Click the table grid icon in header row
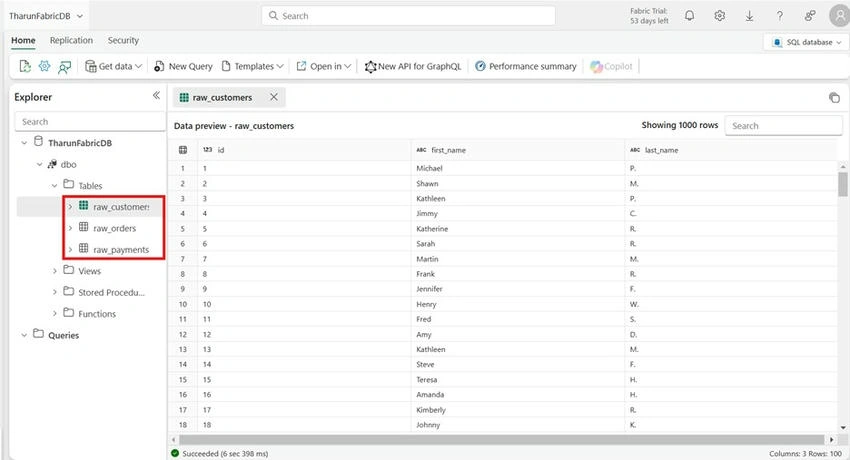This screenshot has height=460, width=850. 183,150
